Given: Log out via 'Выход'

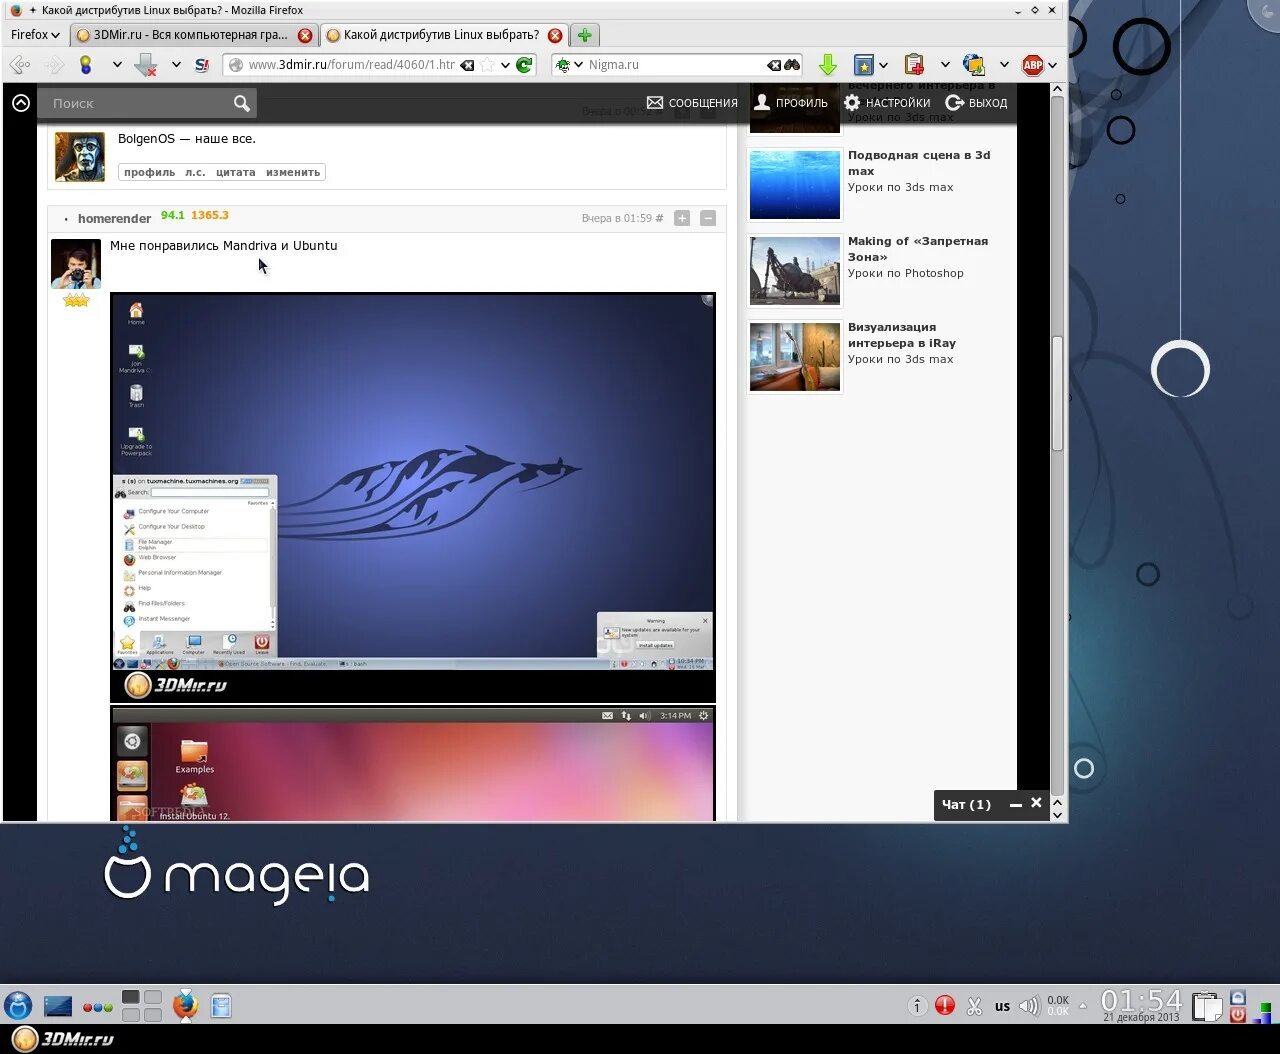Looking at the screenshot, I should click(x=976, y=103).
